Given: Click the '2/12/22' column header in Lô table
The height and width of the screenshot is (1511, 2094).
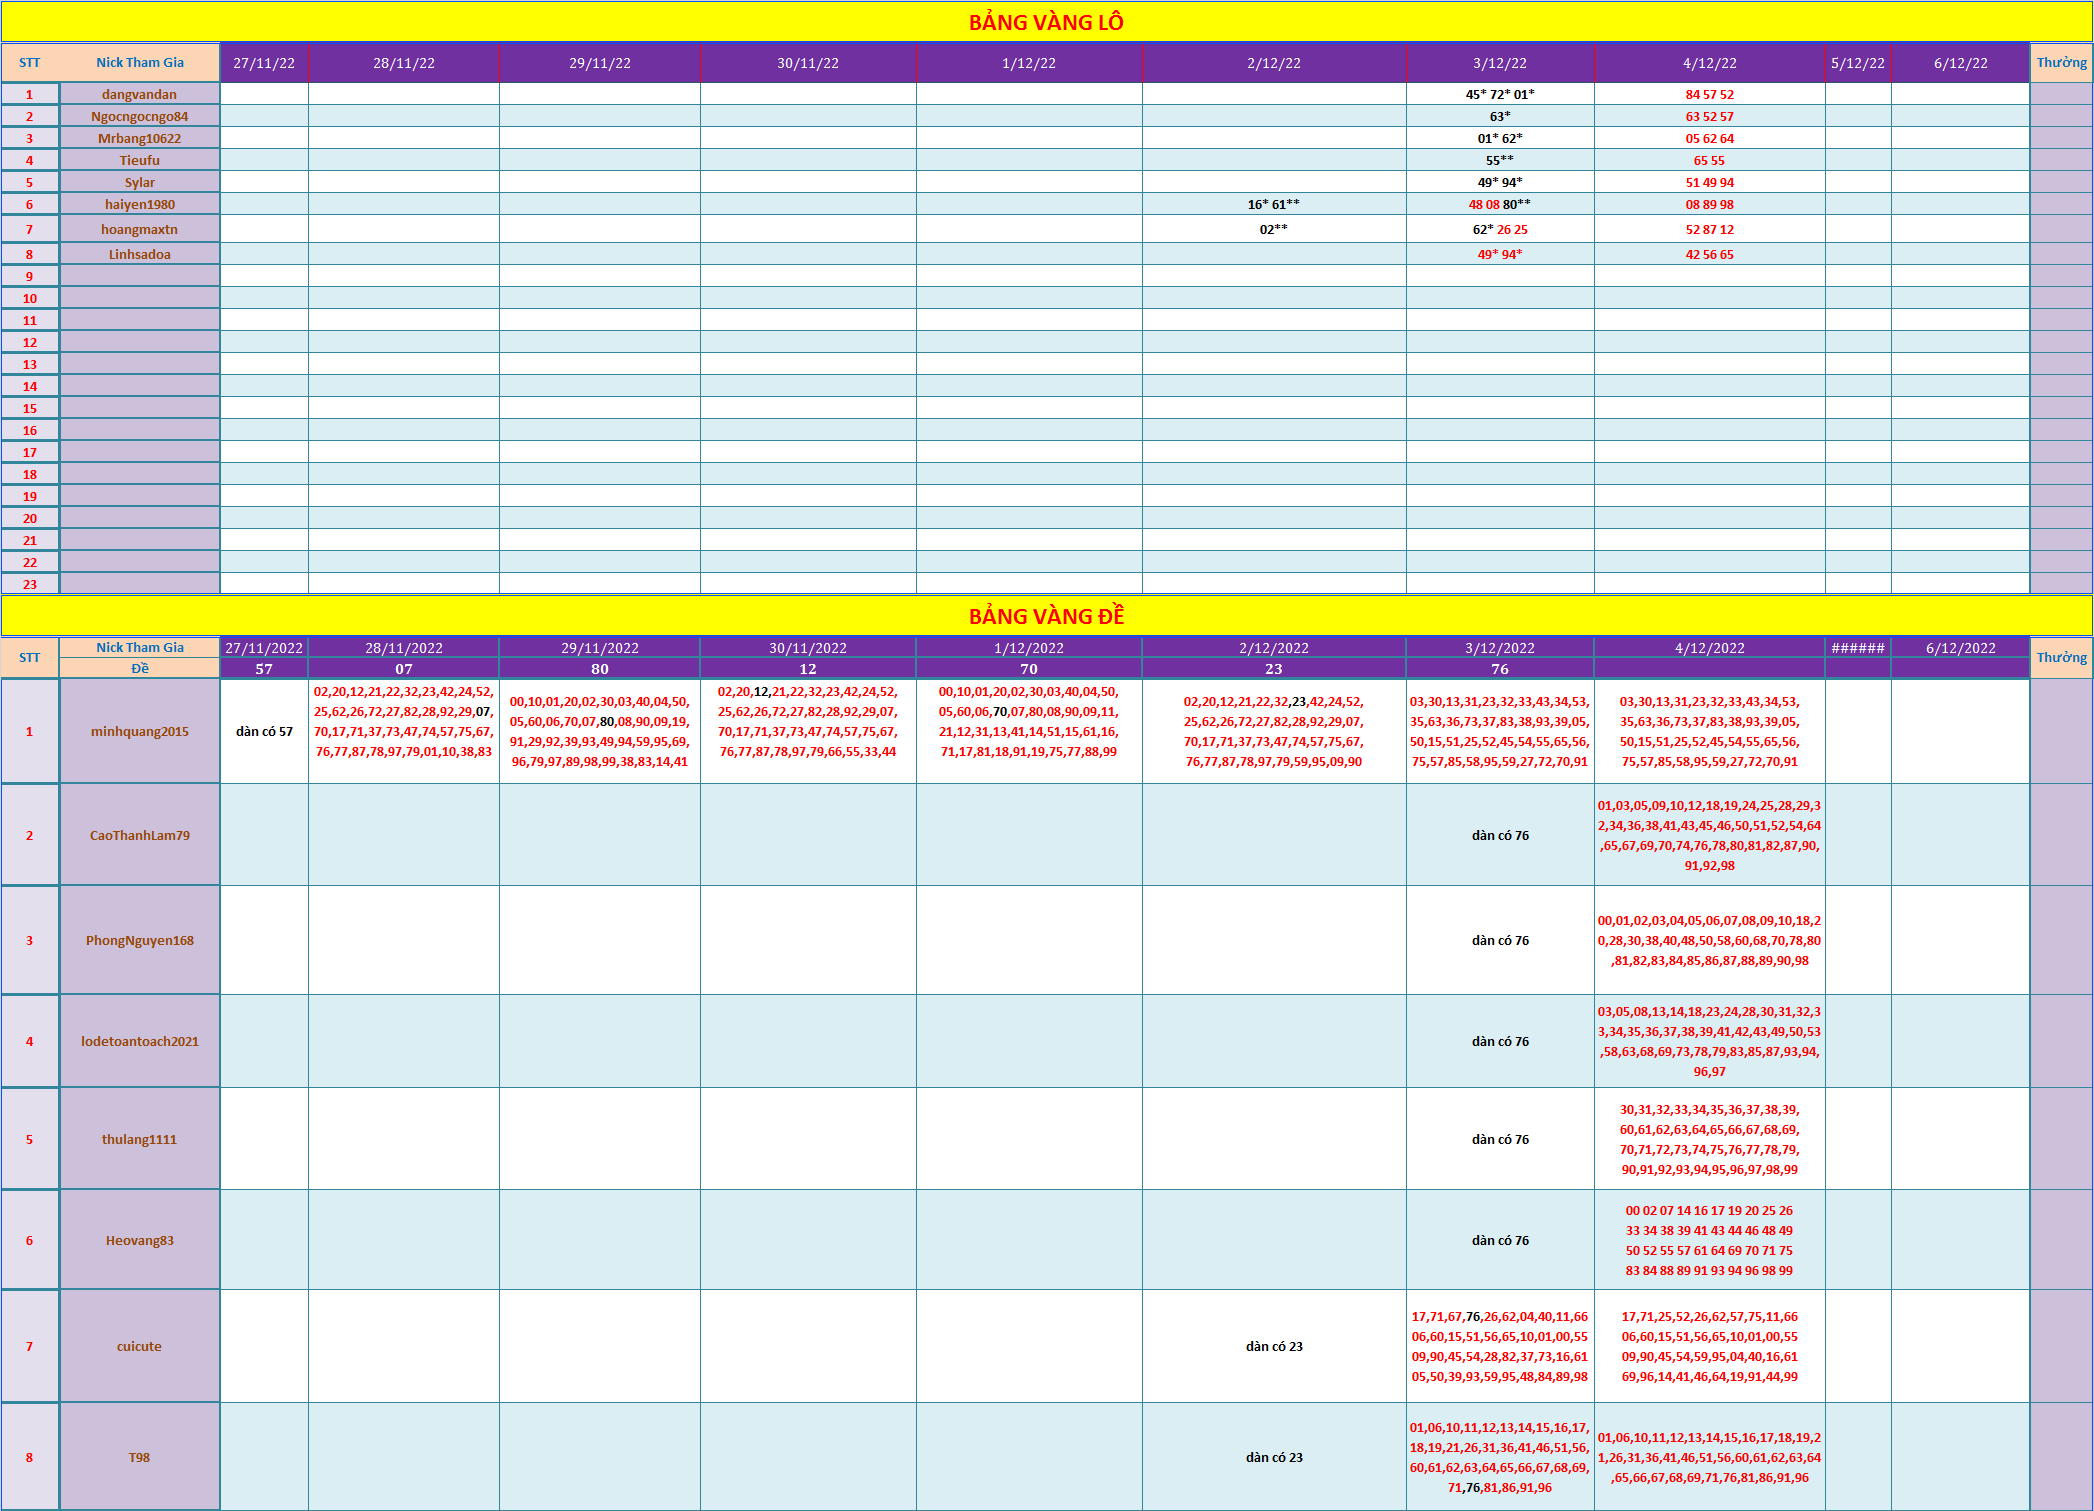Looking at the screenshot, I should [x=1274, y=63].
